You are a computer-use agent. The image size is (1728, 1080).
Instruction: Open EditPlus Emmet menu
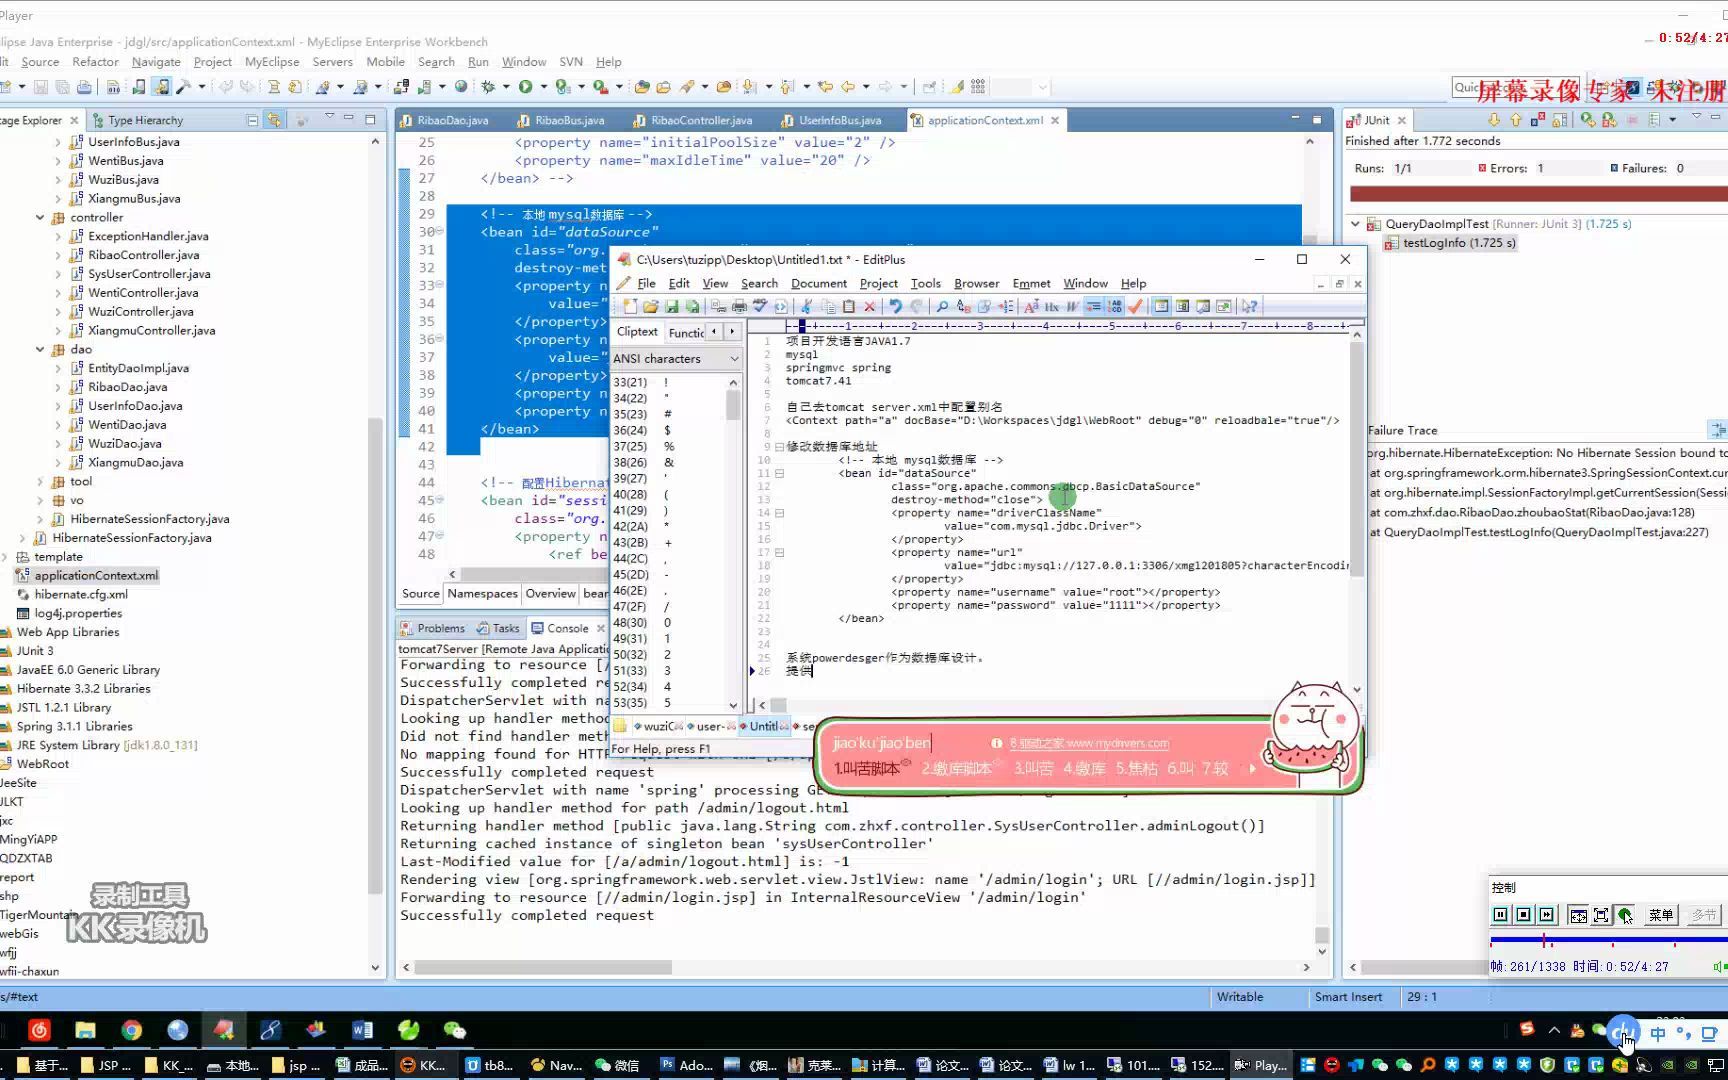click(1031, 283)
